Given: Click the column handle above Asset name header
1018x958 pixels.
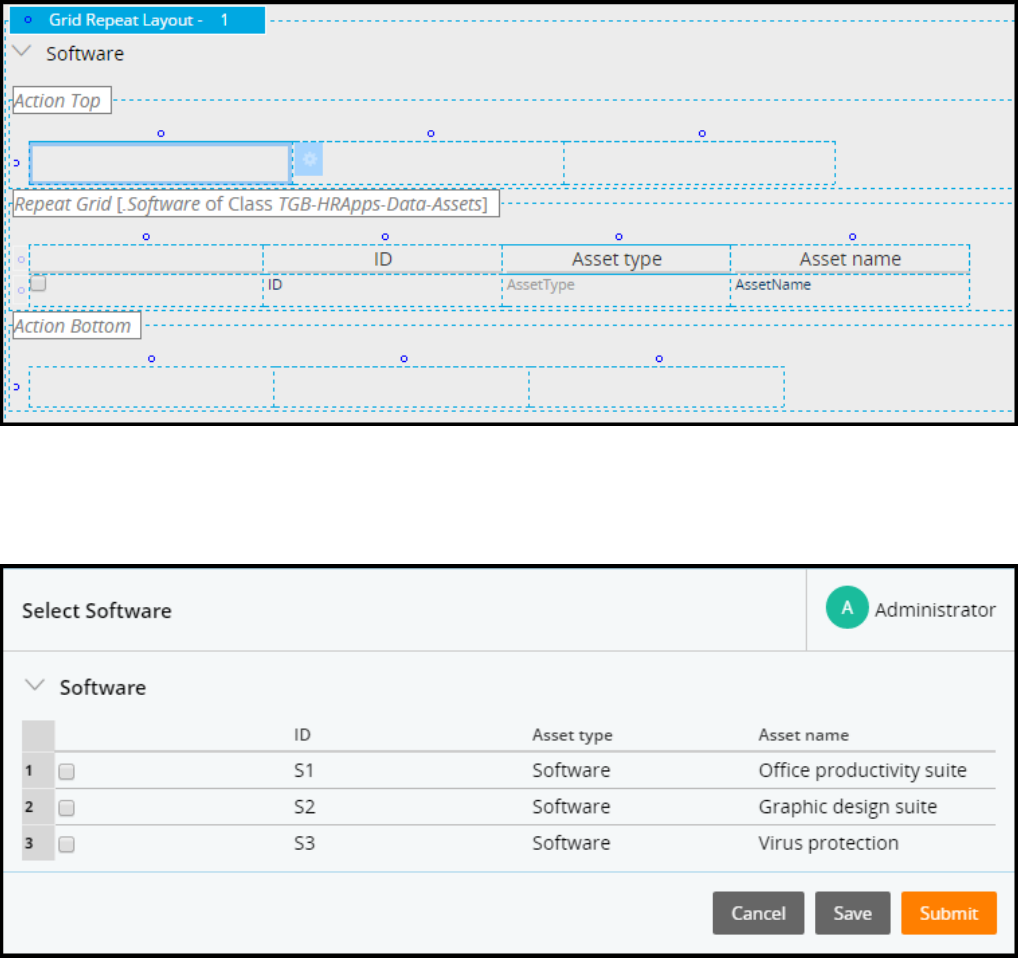Looking at the screenshot, I should (x=852, y=237).
